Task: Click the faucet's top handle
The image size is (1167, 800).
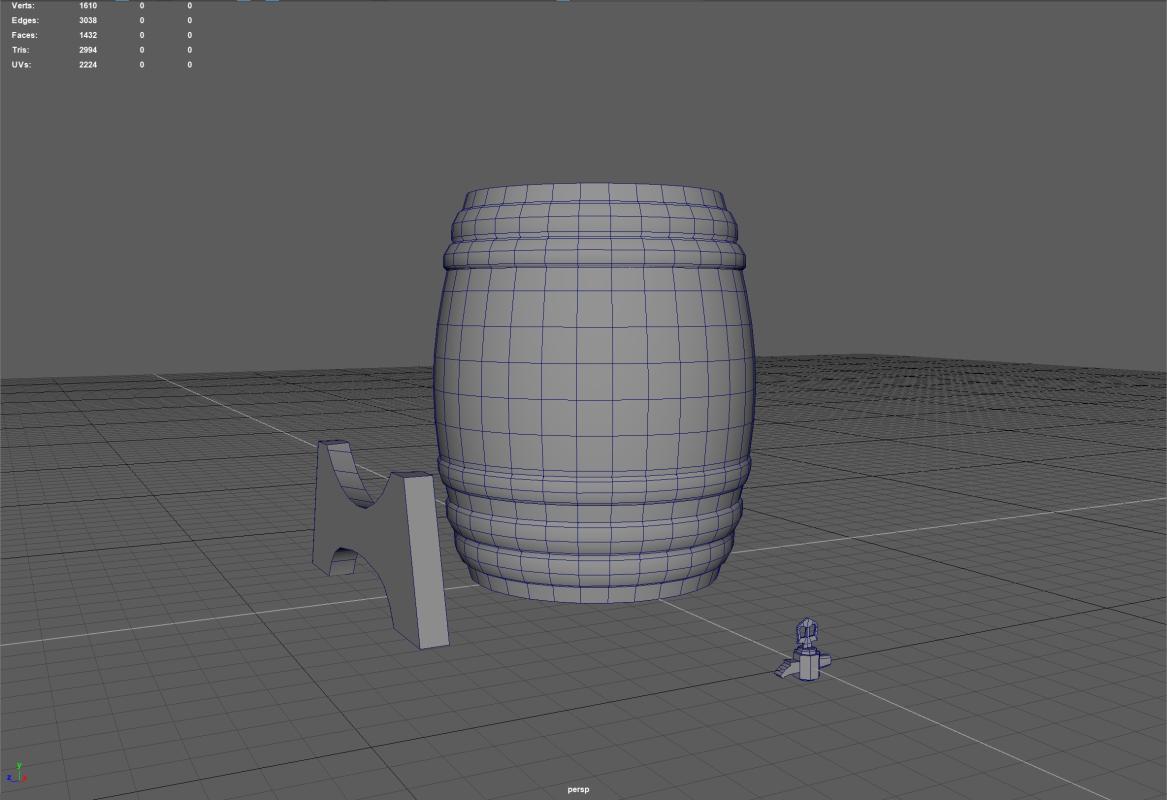Action: pyautogui.click(x=807, y=631)
